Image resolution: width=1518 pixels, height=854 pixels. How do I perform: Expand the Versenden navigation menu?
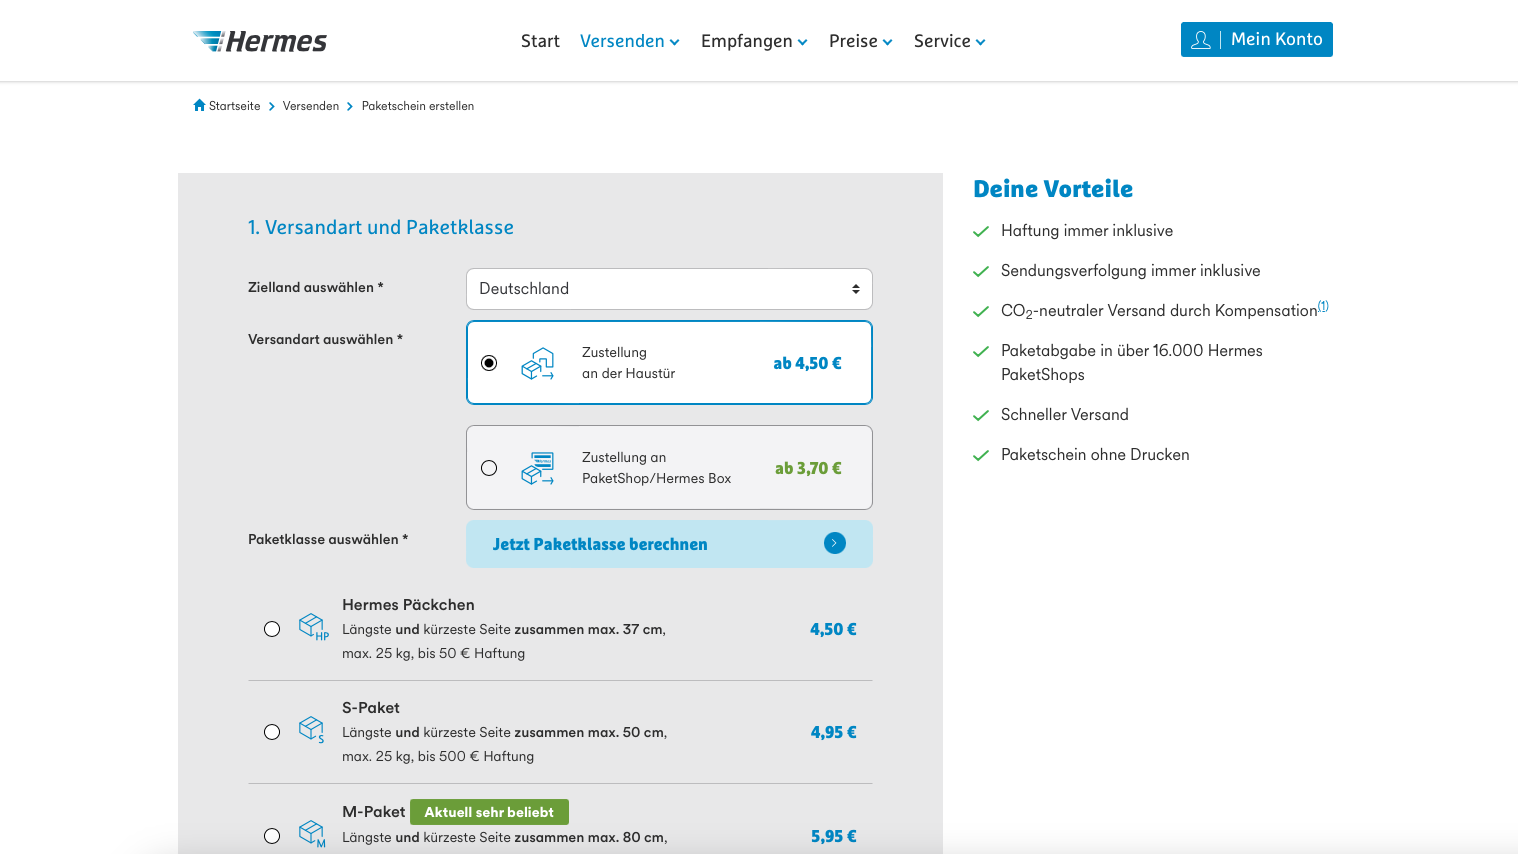point(629,41)
